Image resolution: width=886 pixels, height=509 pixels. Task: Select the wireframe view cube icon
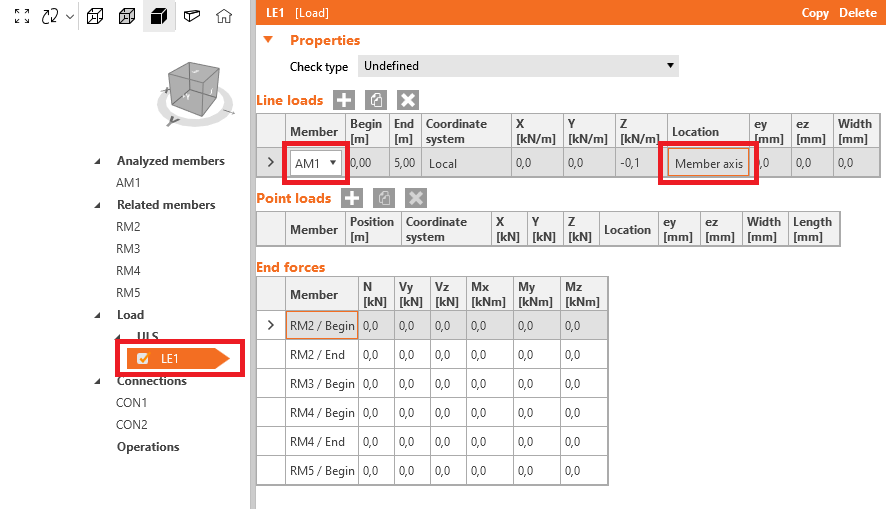[x=95, y=16]
